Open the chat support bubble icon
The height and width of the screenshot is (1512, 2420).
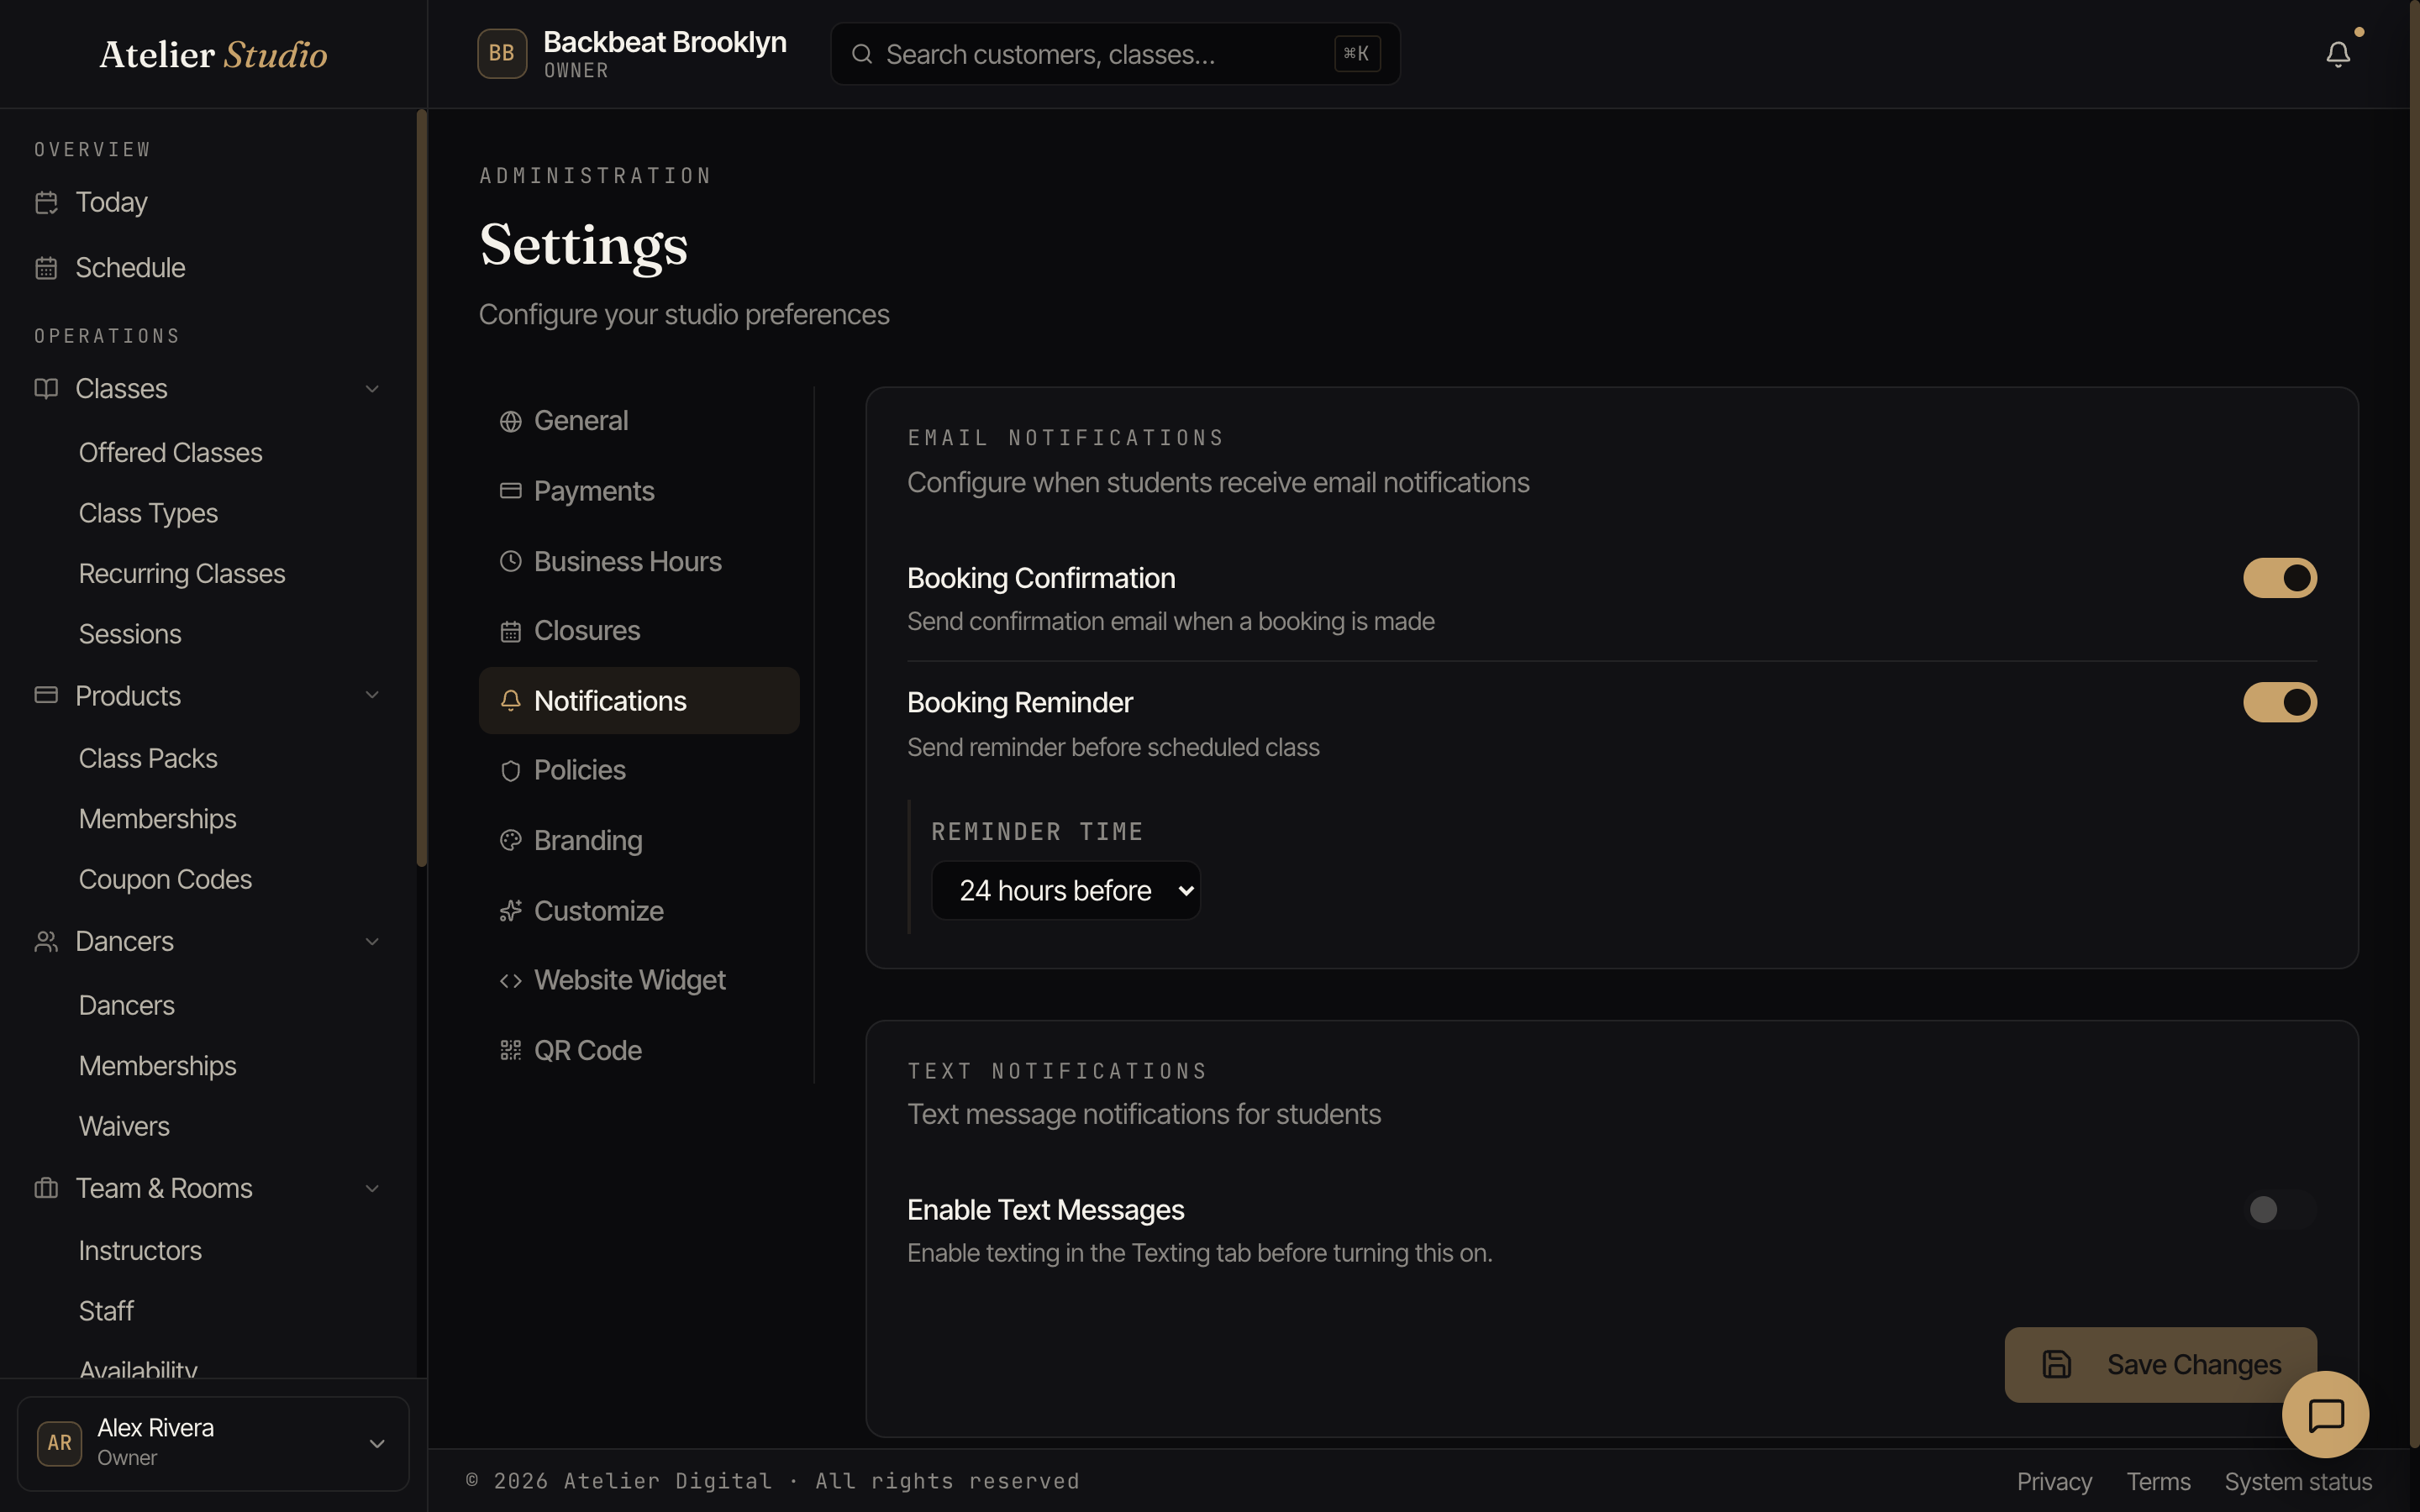click(x=2325, y=1415)
